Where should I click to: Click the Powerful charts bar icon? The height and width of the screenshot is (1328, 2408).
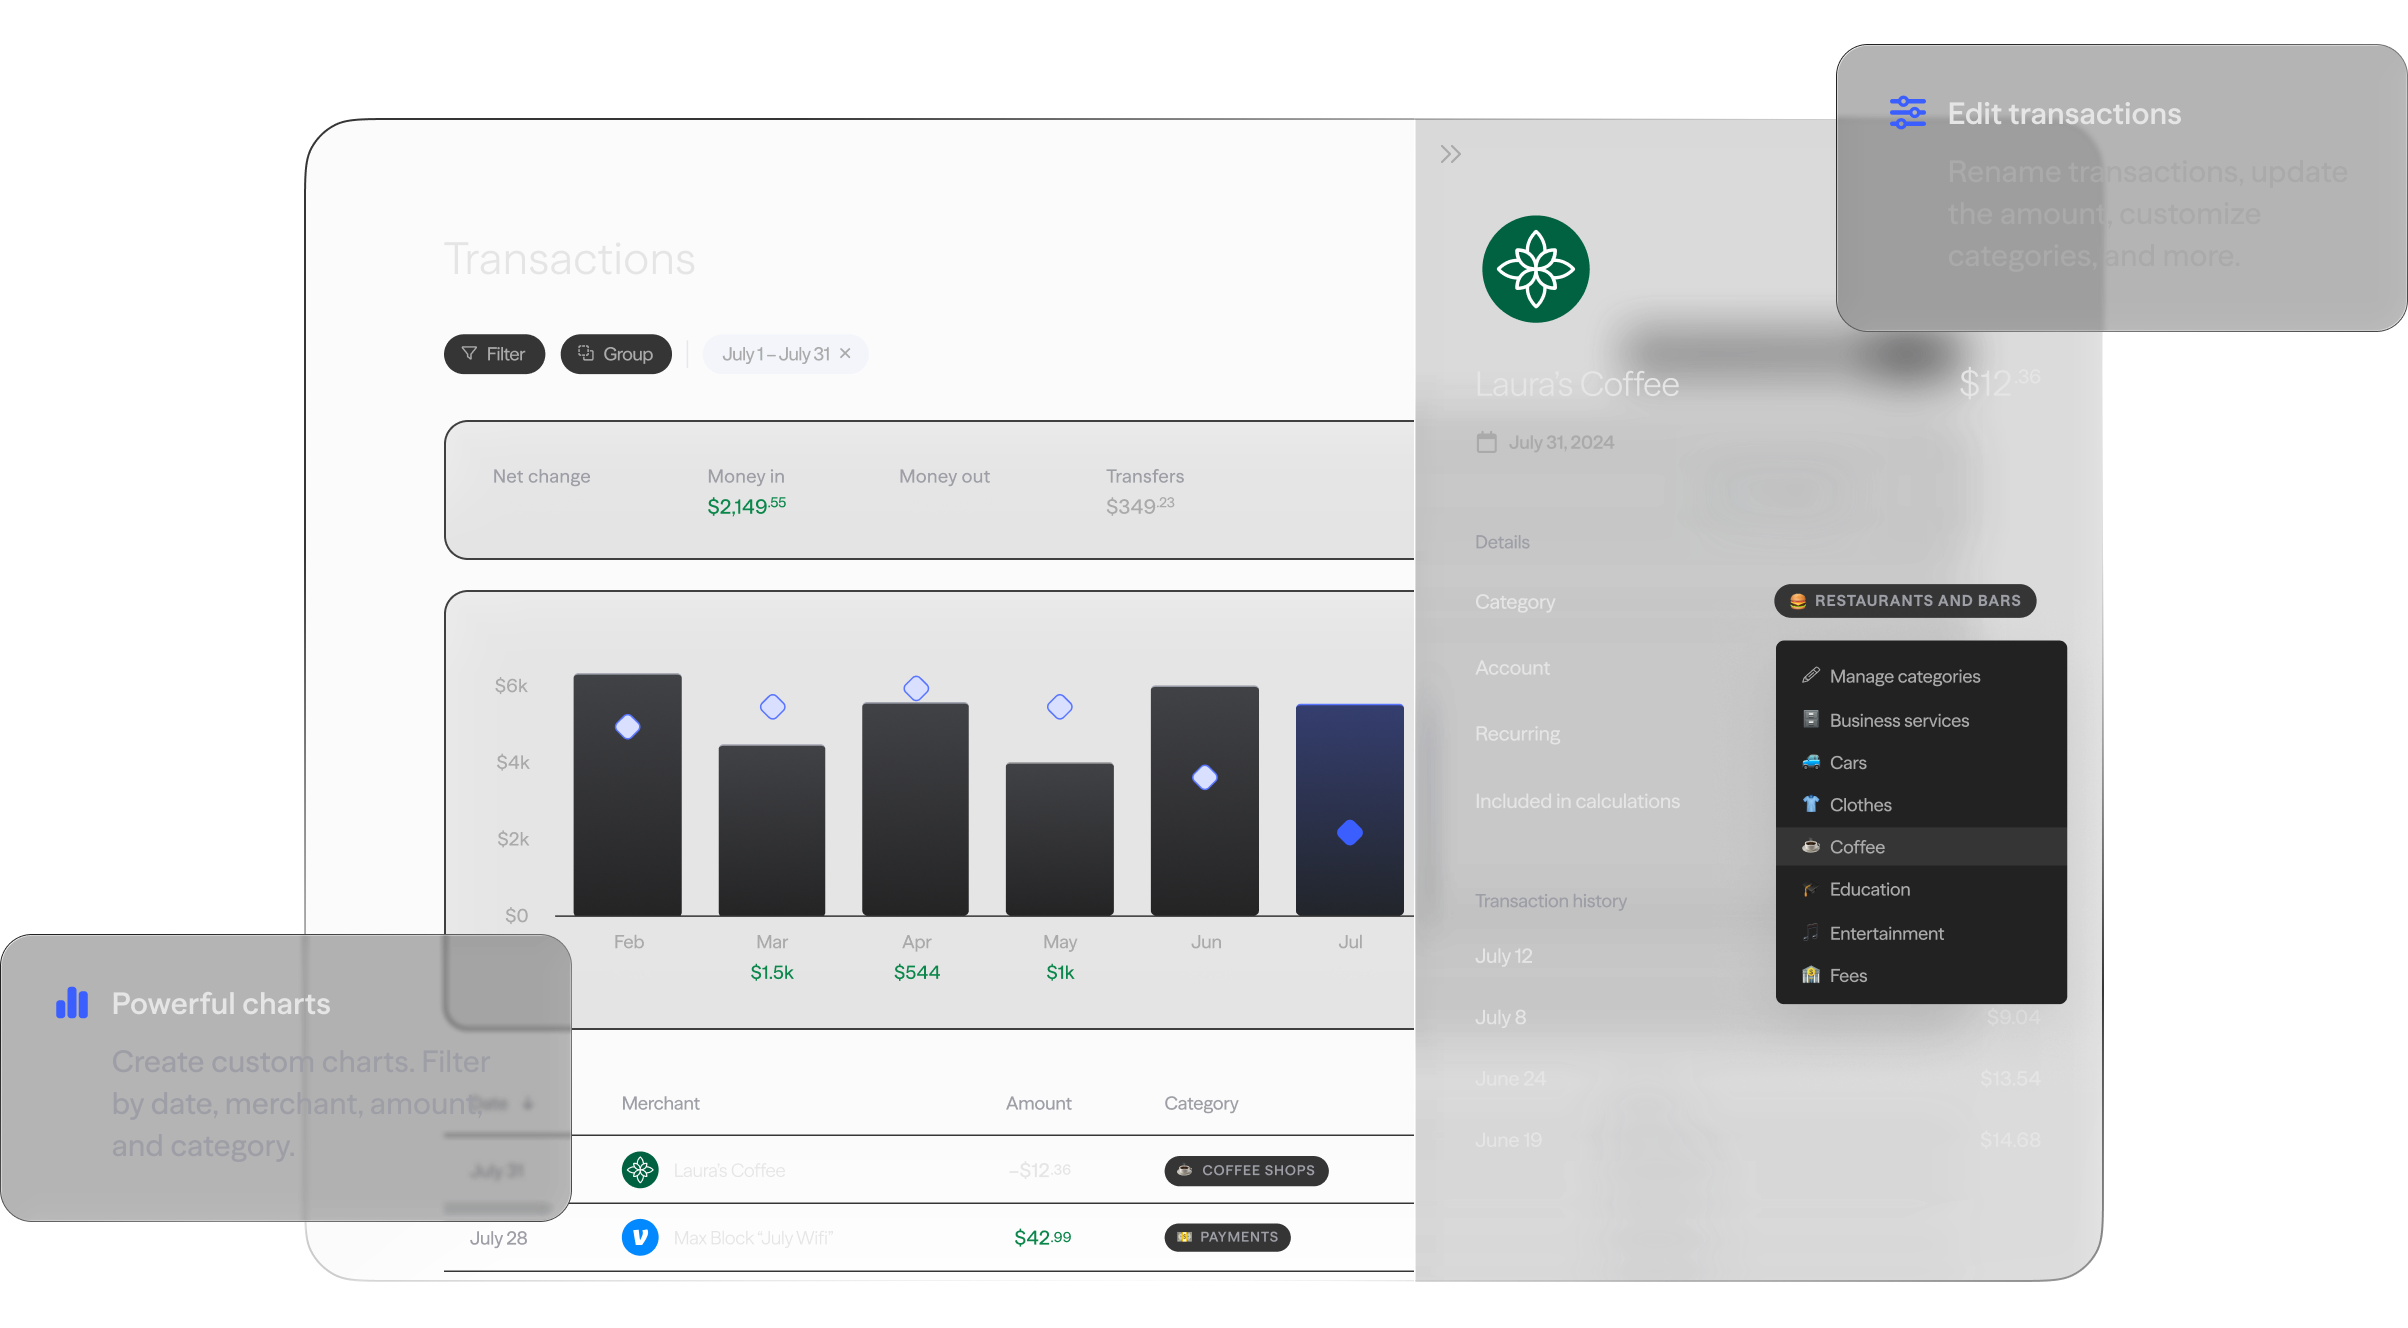tap(72, 1003)
